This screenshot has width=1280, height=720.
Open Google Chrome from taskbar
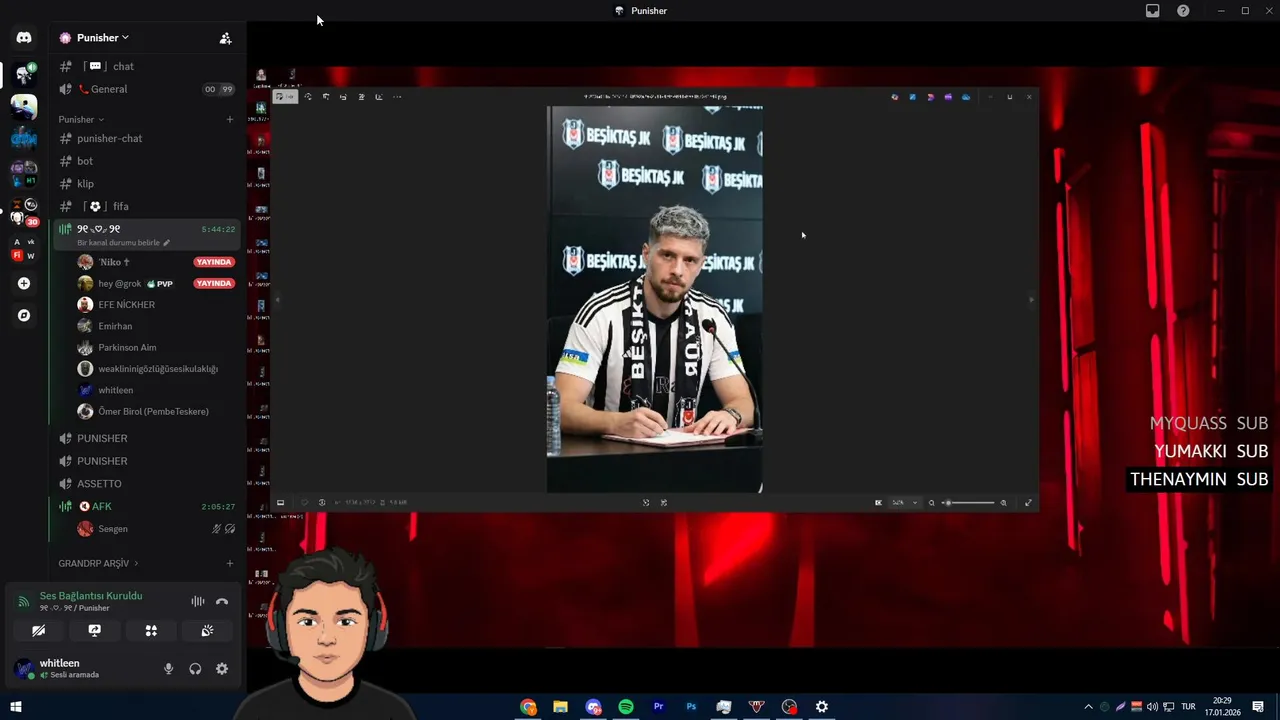tap(528, 707)
